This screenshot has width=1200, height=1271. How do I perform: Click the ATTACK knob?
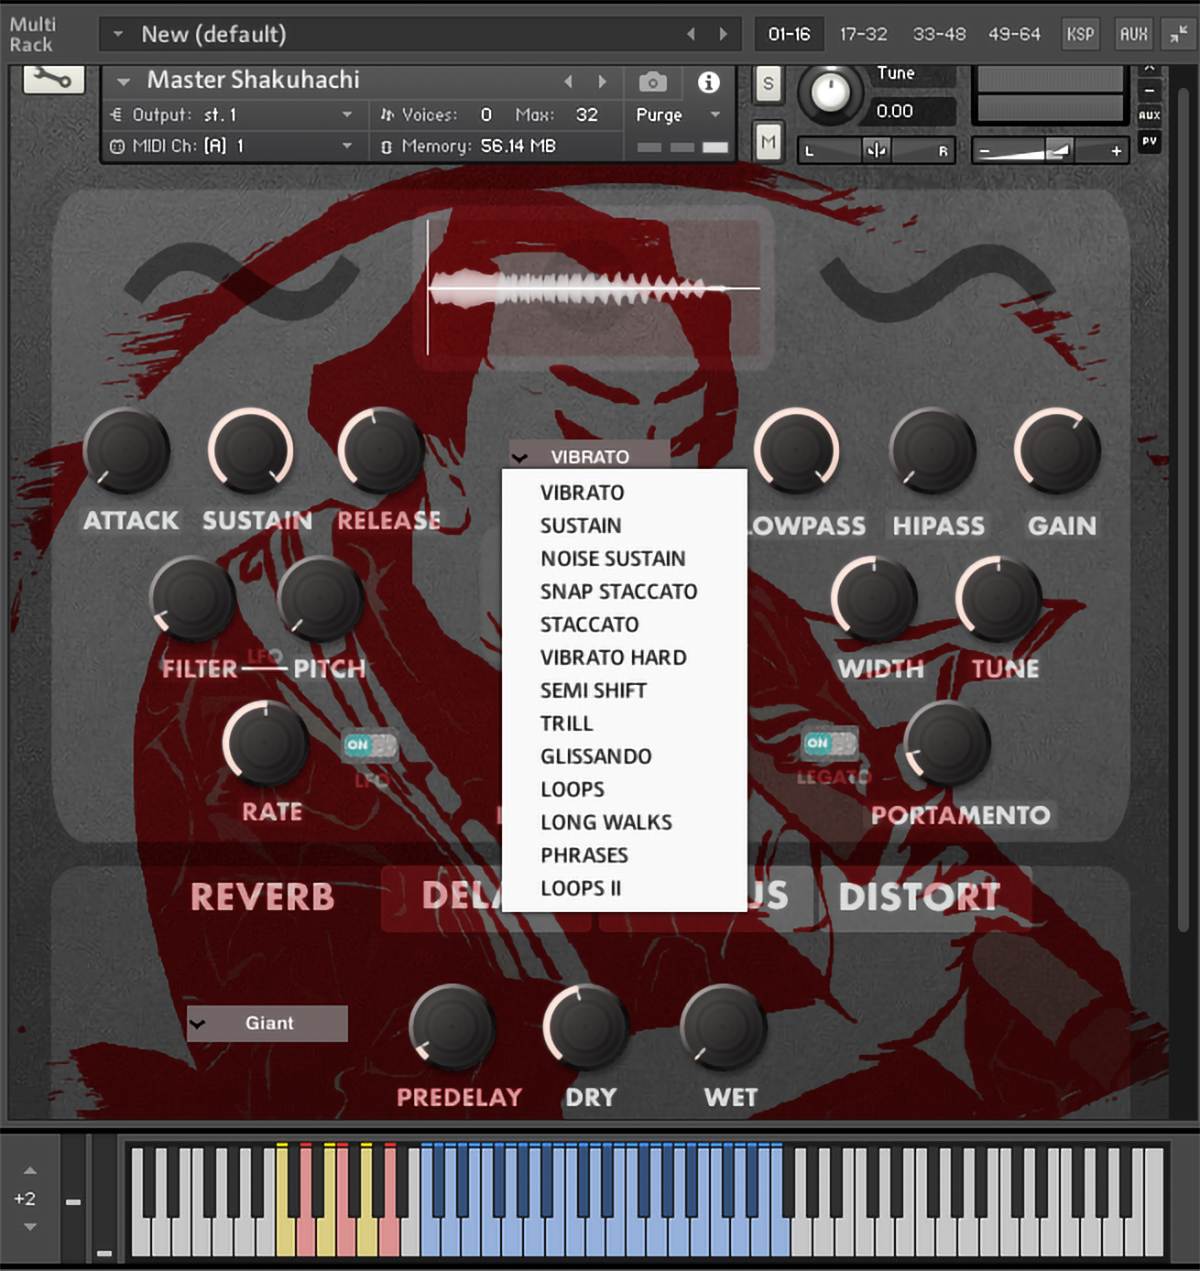click(127, 451)
